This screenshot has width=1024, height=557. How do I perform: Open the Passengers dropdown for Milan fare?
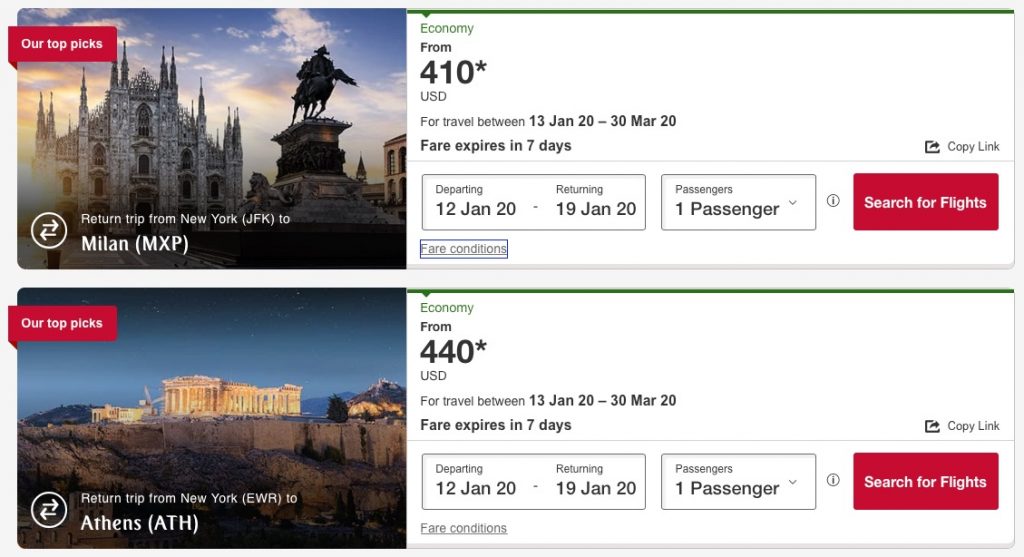click(x=738, y=202)
